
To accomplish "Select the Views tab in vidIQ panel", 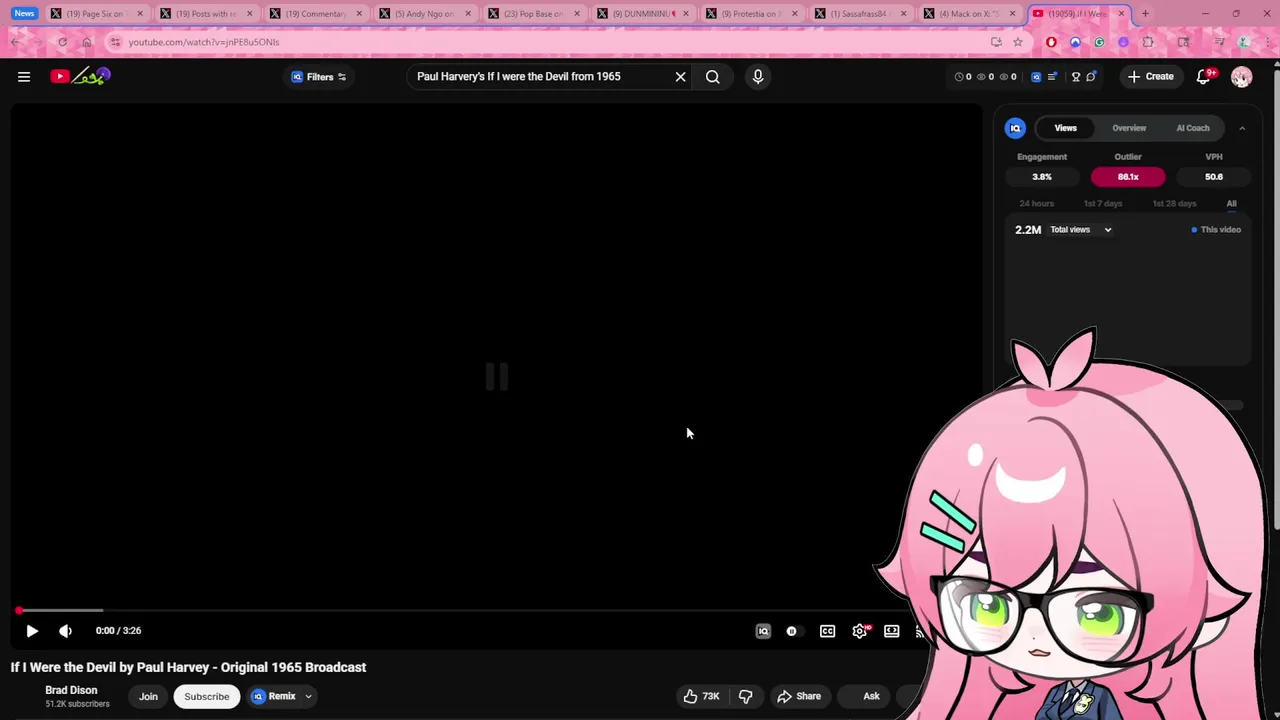I will click(x=1065, y=128).
